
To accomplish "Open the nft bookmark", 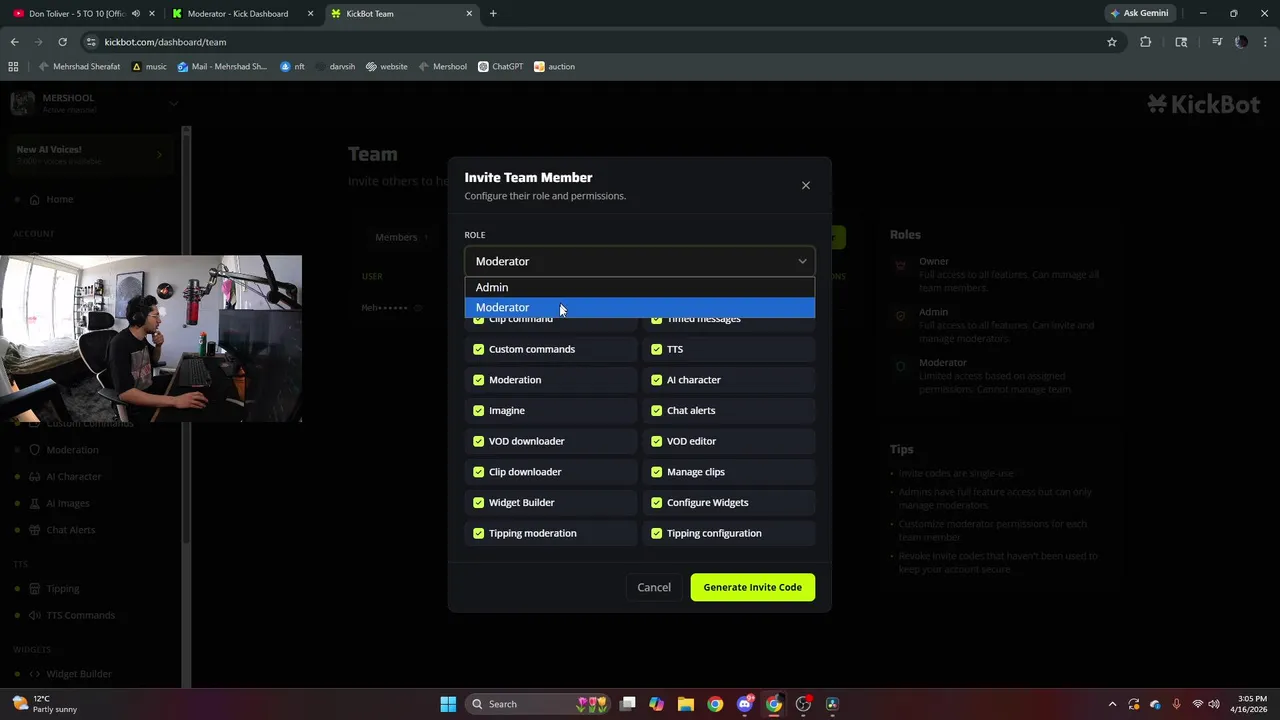I will click(x=292, y=67).
